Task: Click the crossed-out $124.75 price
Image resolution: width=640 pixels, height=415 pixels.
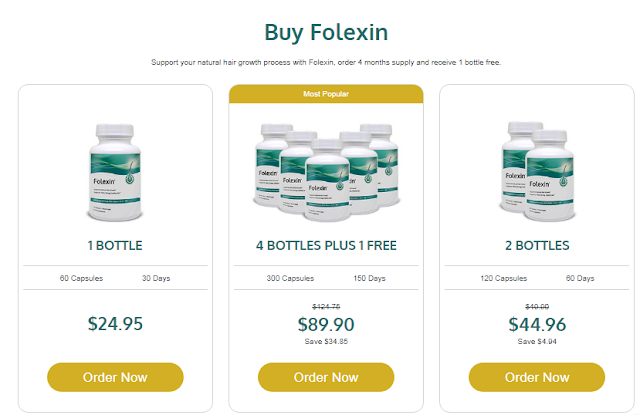Action: 326,307
